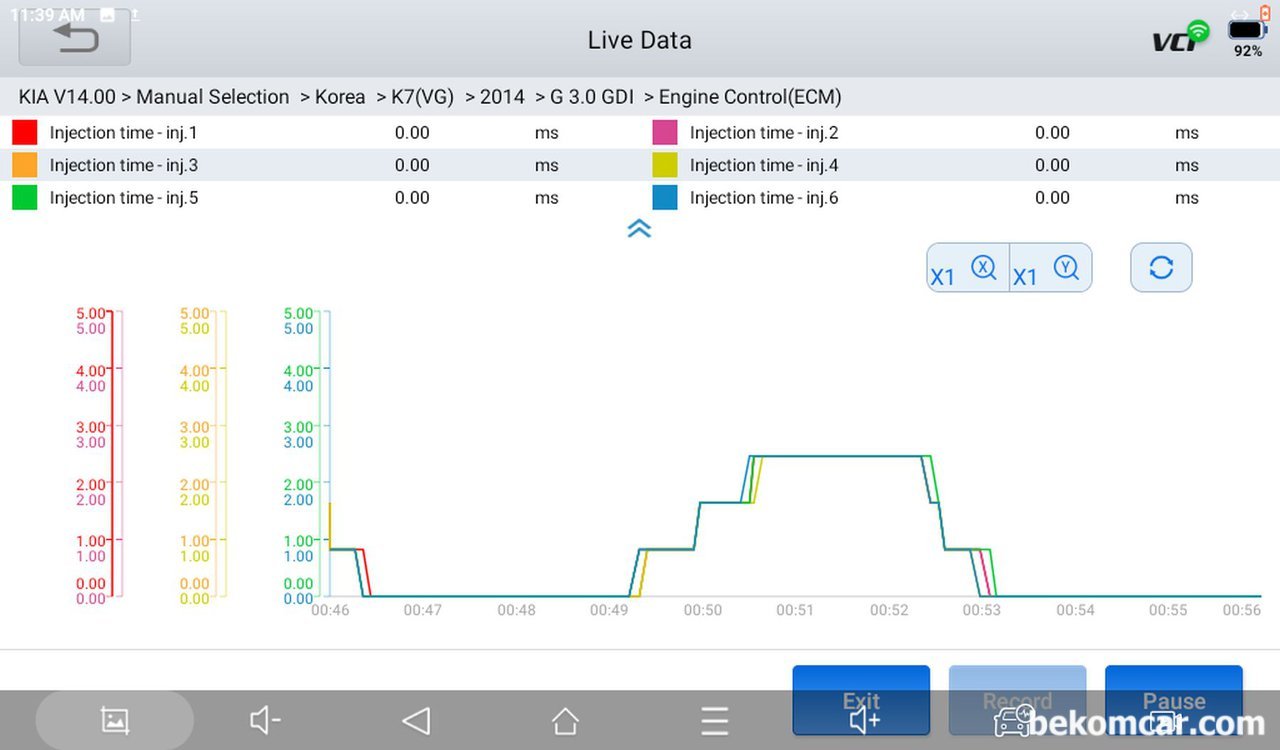Tap the volume up navigation icon

click(864, 720)
